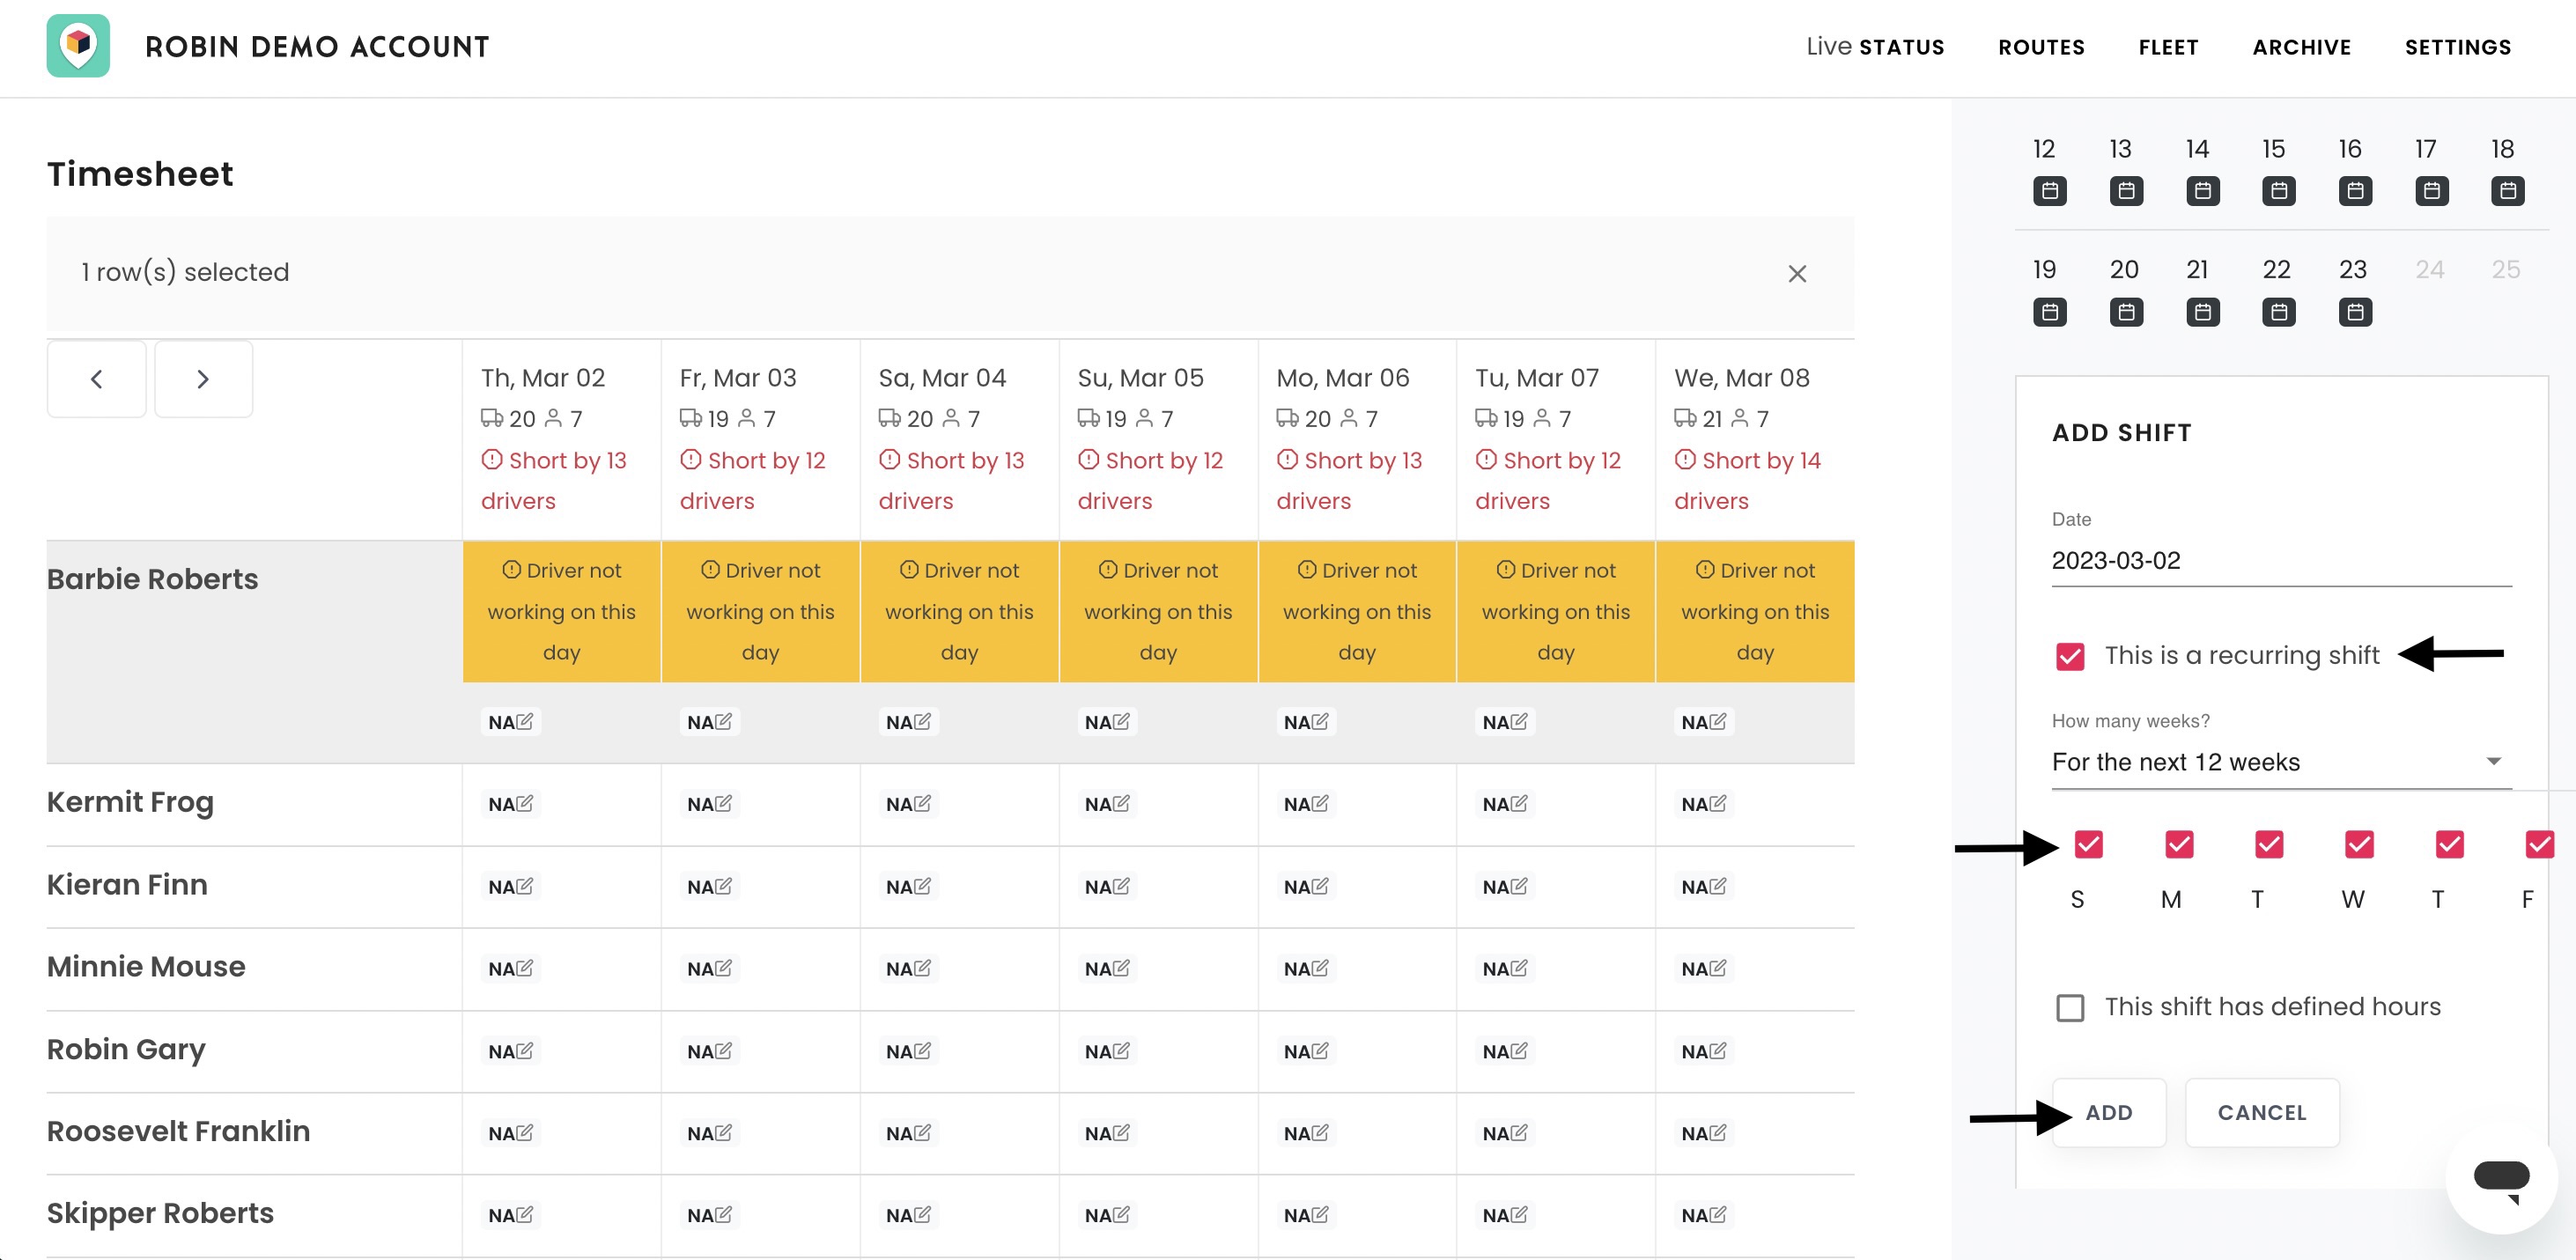Edit Kermit Frog NA shift on Mar 03

click(x=710, y=803)
